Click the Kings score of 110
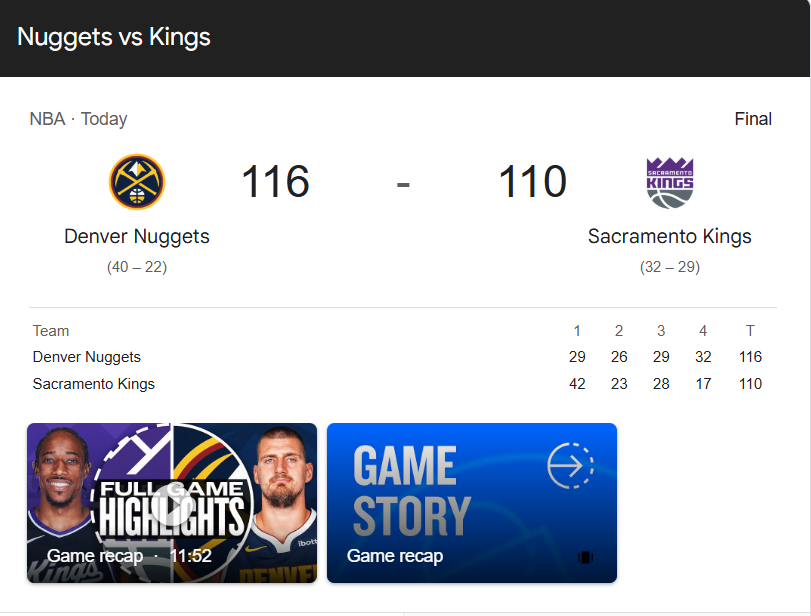Screen dimensions: 811x616 pyautogui.click(x=532, y=182)
